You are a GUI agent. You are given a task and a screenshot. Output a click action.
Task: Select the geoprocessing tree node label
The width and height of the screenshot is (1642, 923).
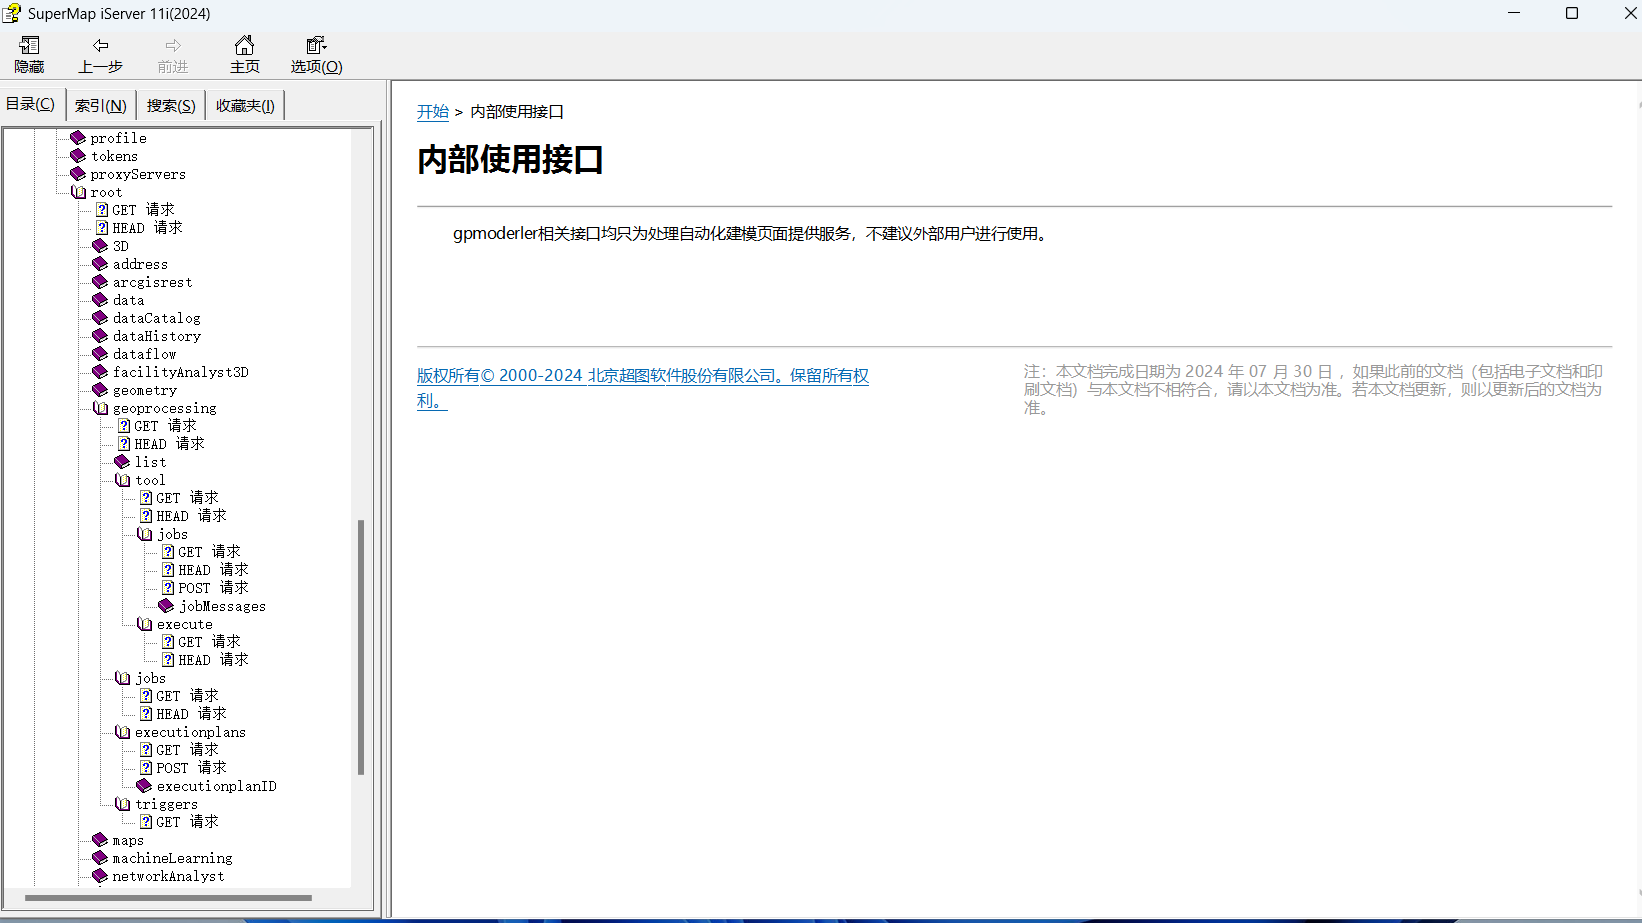pyautogui.click(x=164, y=408)
